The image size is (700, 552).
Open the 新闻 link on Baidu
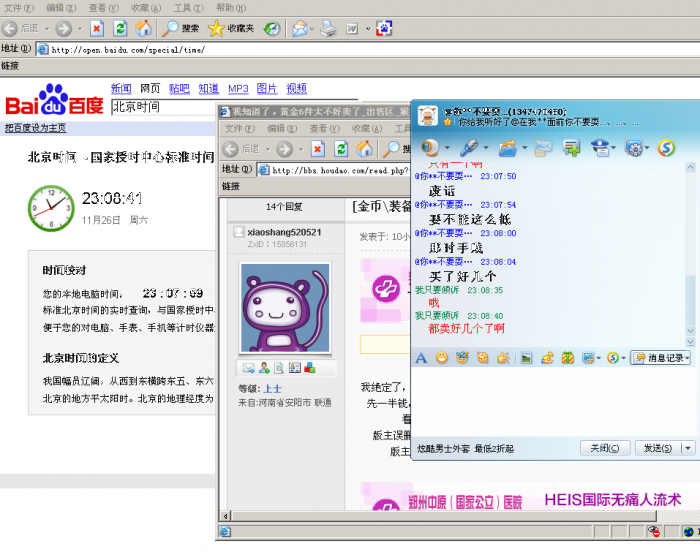point(121,88)
